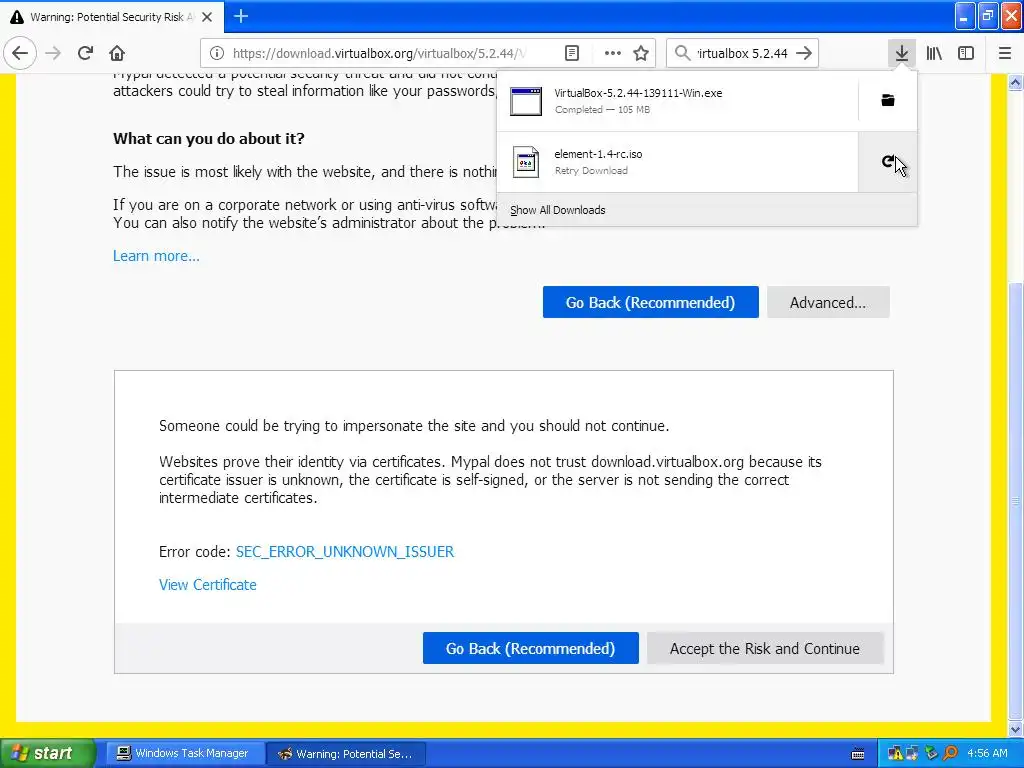This screenshot has width=1024, height=768.
Task: Open the Windows Start menu
Action: 47,753
